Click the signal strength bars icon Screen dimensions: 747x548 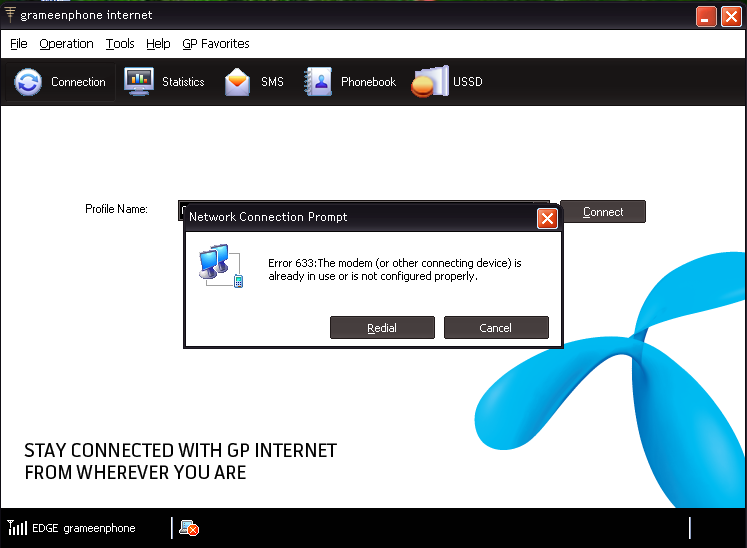17,528
